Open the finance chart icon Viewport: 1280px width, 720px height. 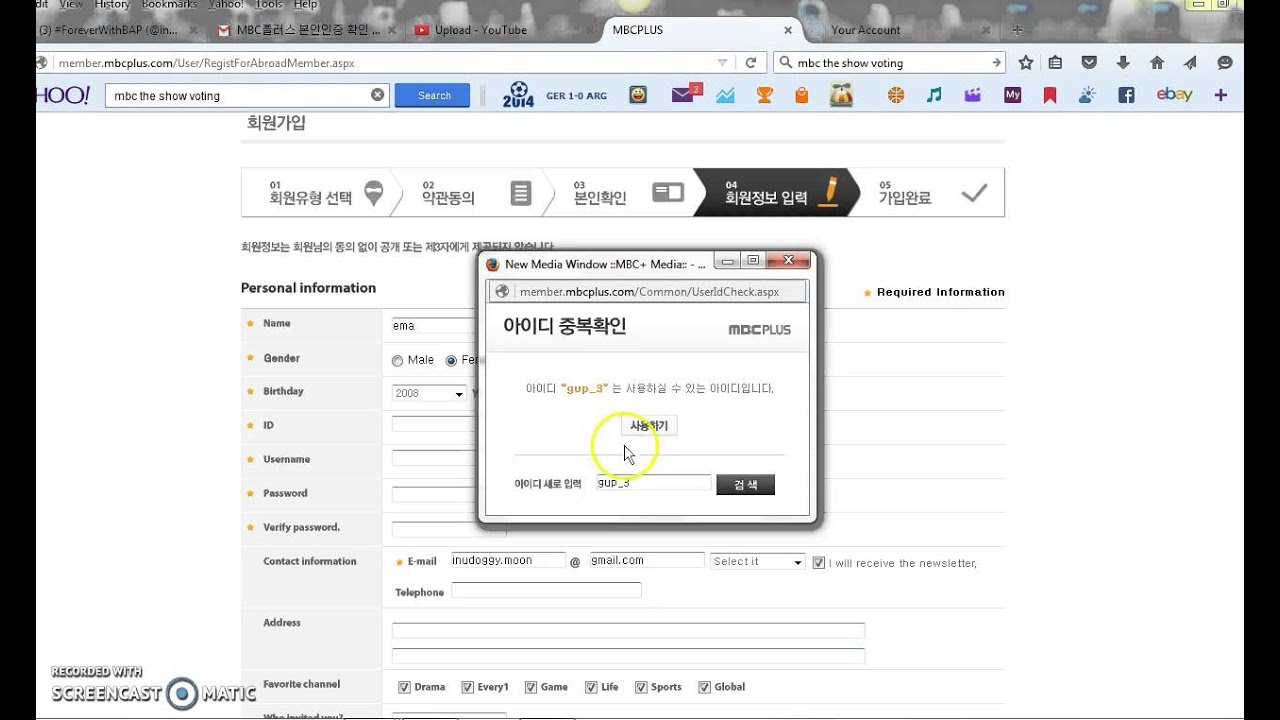(725, 95)
